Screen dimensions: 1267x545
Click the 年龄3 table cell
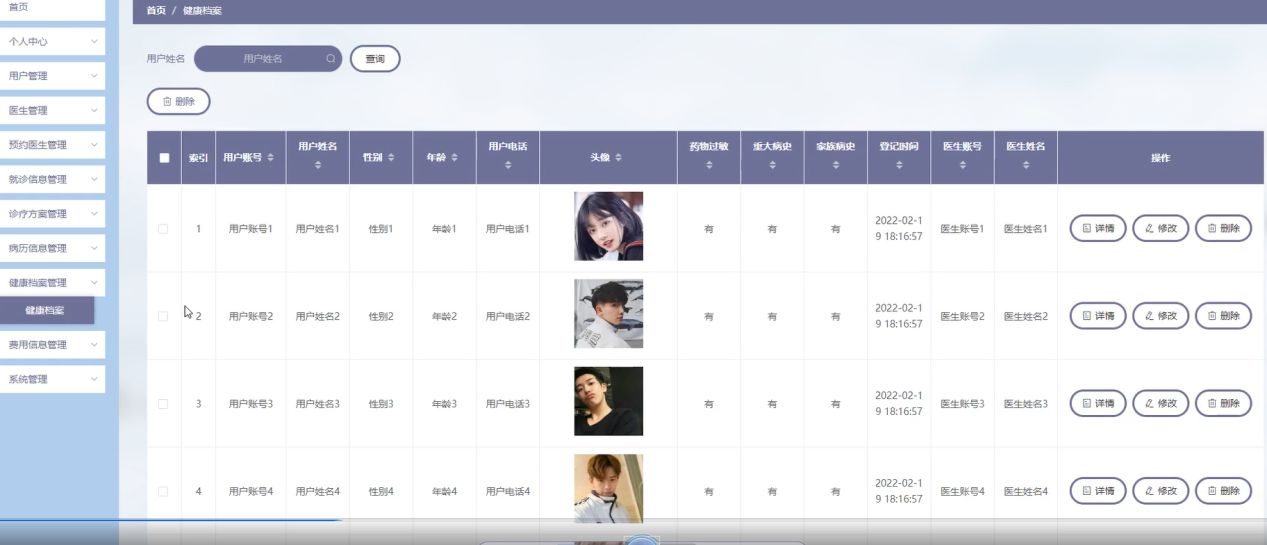coord(444,404)
